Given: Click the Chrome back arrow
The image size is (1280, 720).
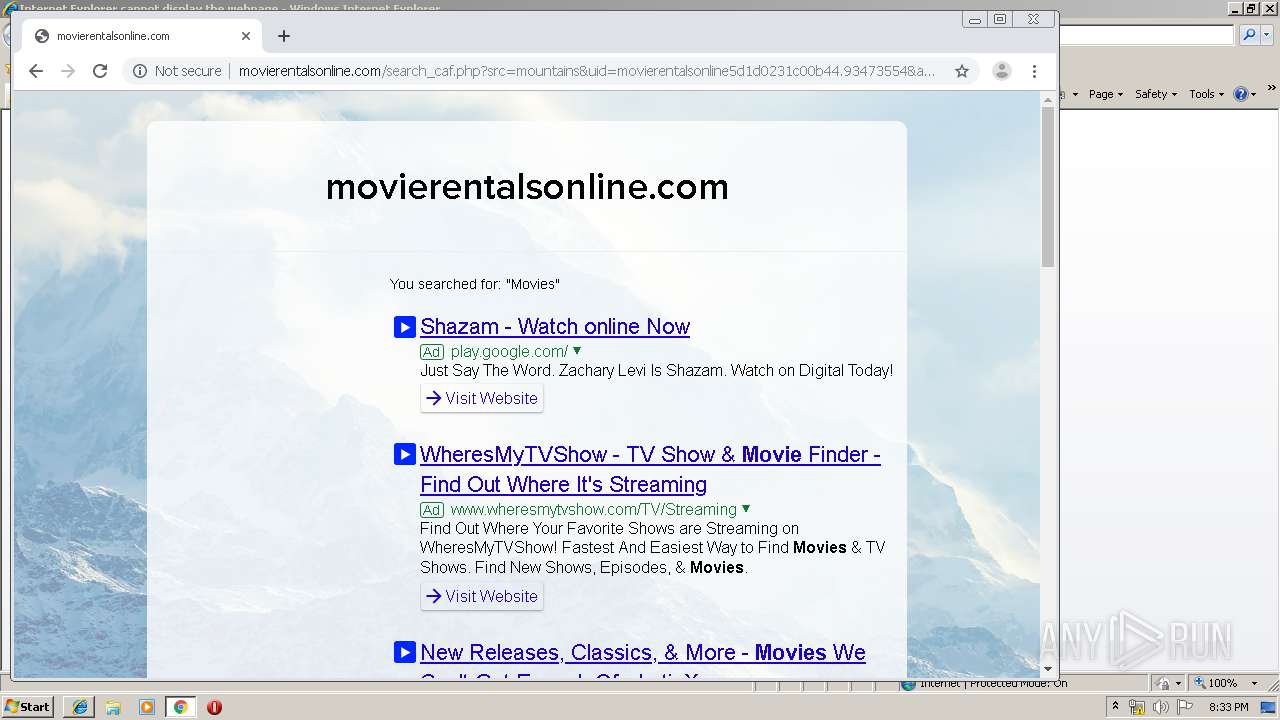Looking at the screenshot, I should [x=36, y=71].
